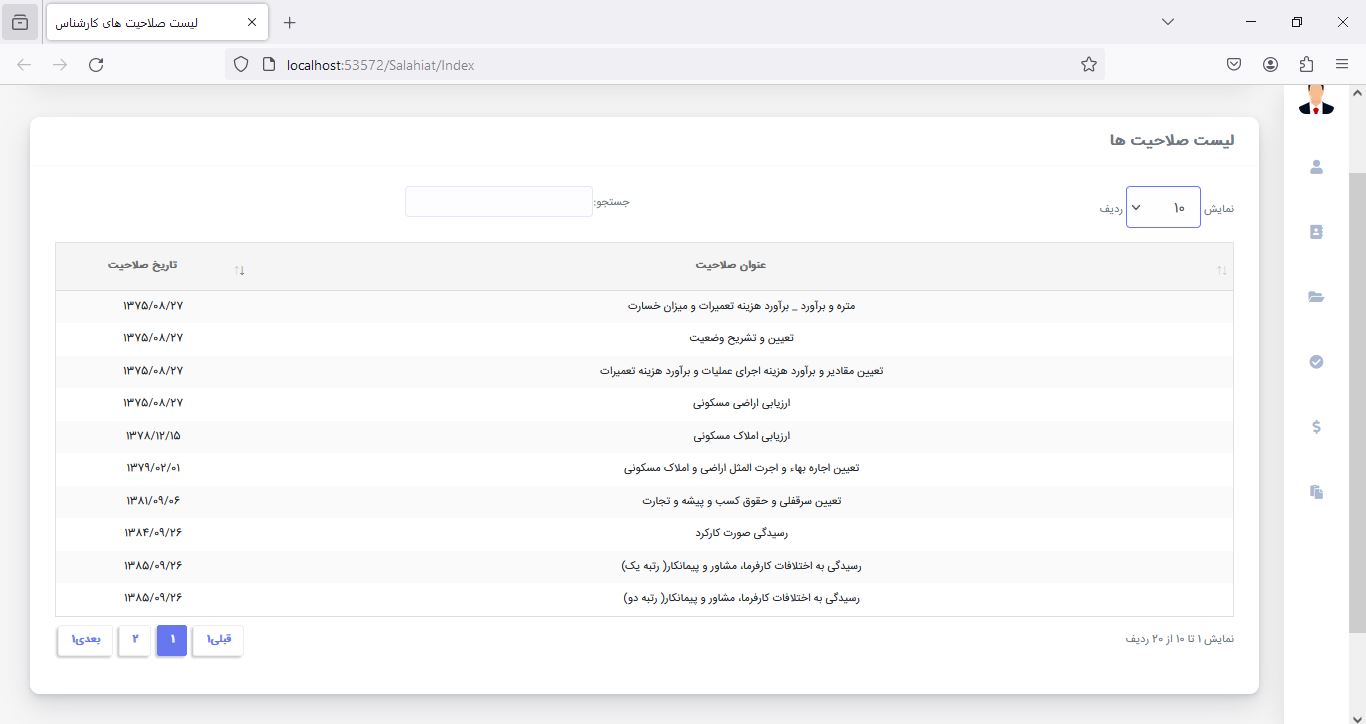Image resolution: width=1366 pixels, height=724 pixels.
Task: Click the بعدی next page button
Action: point(84,640)
